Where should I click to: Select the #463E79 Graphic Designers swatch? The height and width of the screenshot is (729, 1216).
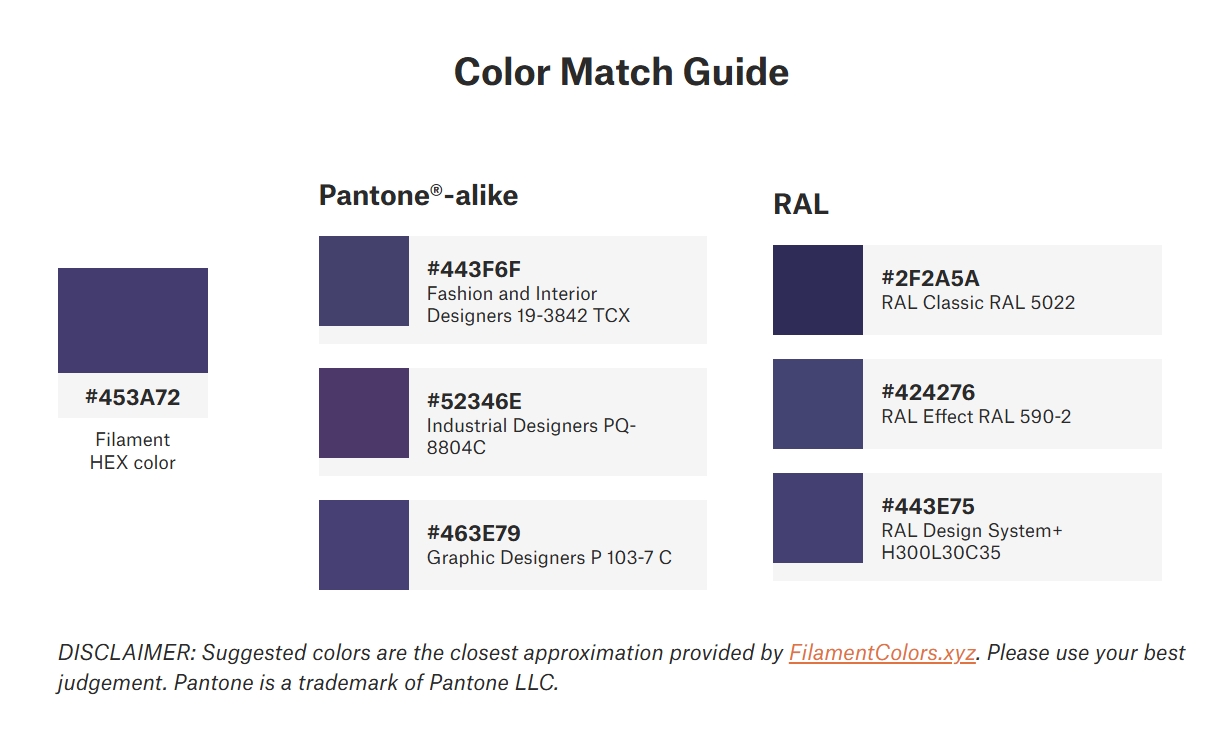364,545
